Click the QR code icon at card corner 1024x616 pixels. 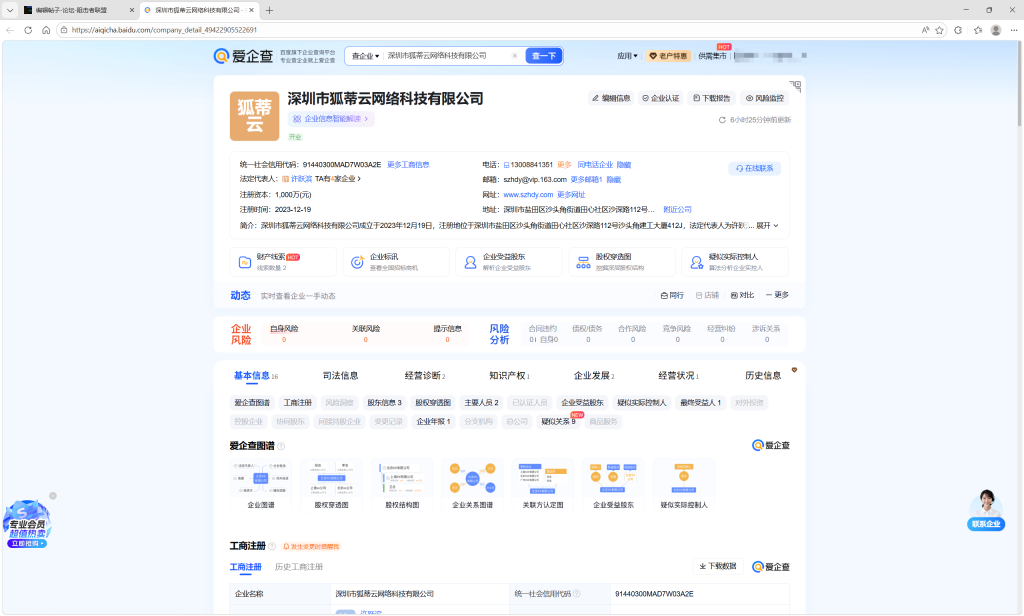pos(795,86)
